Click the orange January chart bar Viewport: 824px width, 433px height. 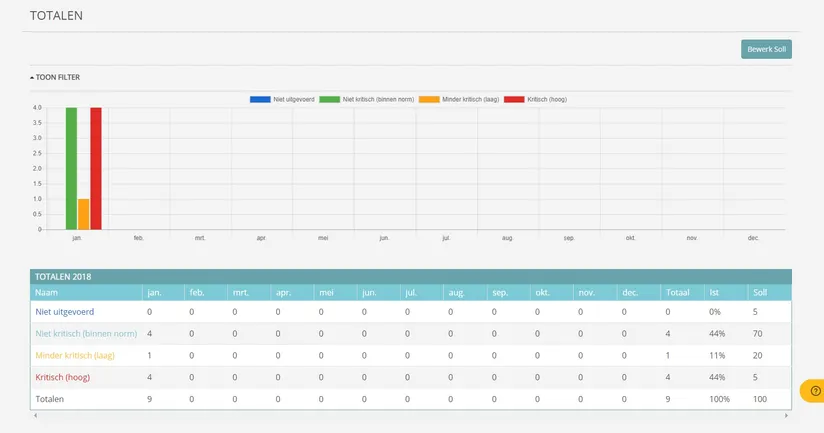[84, 213]
